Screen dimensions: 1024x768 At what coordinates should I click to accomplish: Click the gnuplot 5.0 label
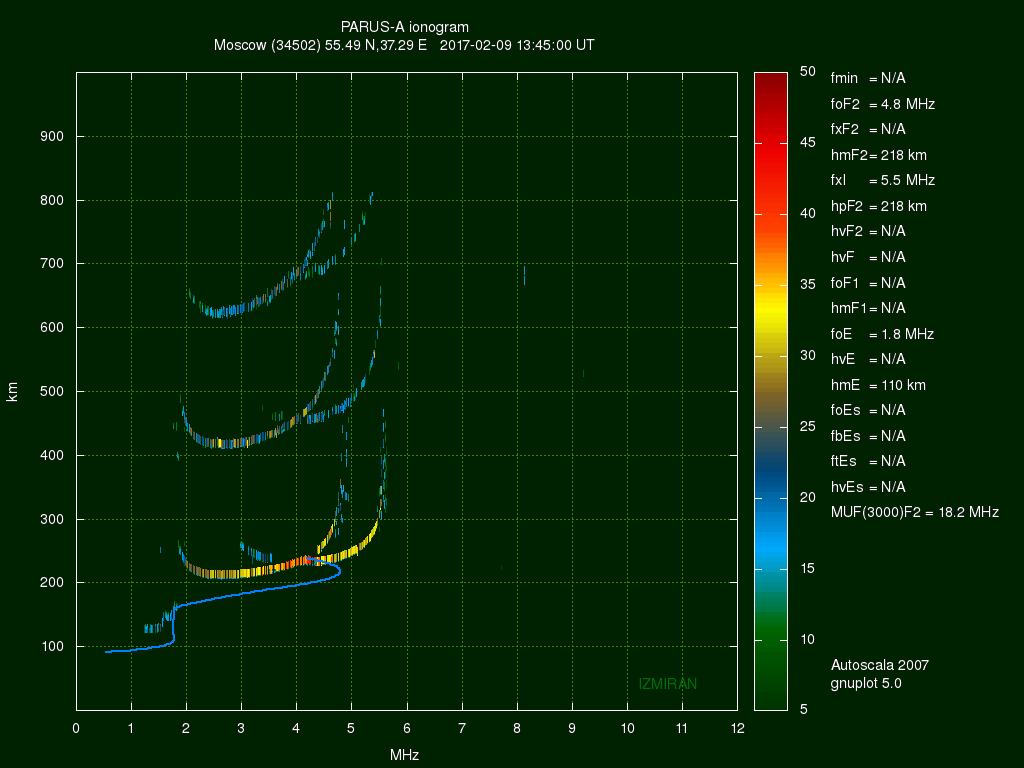click(x=866, y=683)
